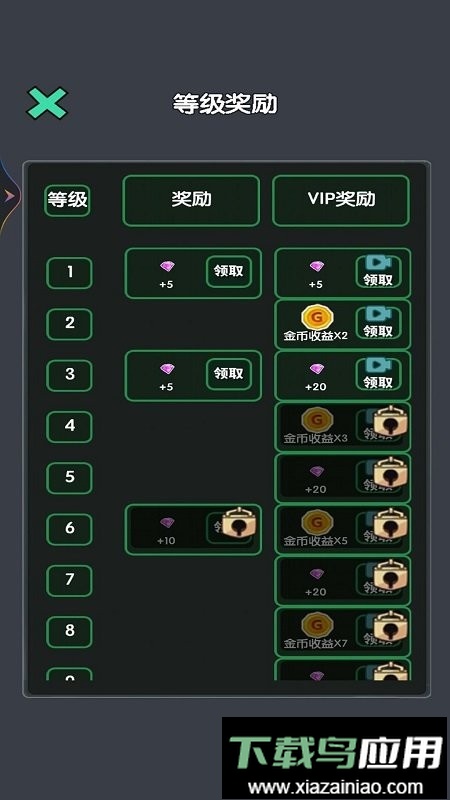Watch video to claim level 3 VIP reward
Viewport: 450px width, 800px height.
coord(378,374)
